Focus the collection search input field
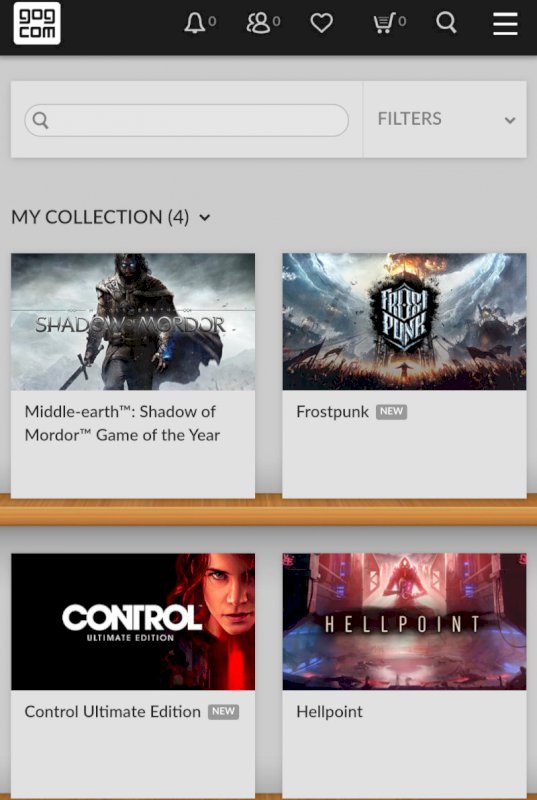 [x=187, y=120]
